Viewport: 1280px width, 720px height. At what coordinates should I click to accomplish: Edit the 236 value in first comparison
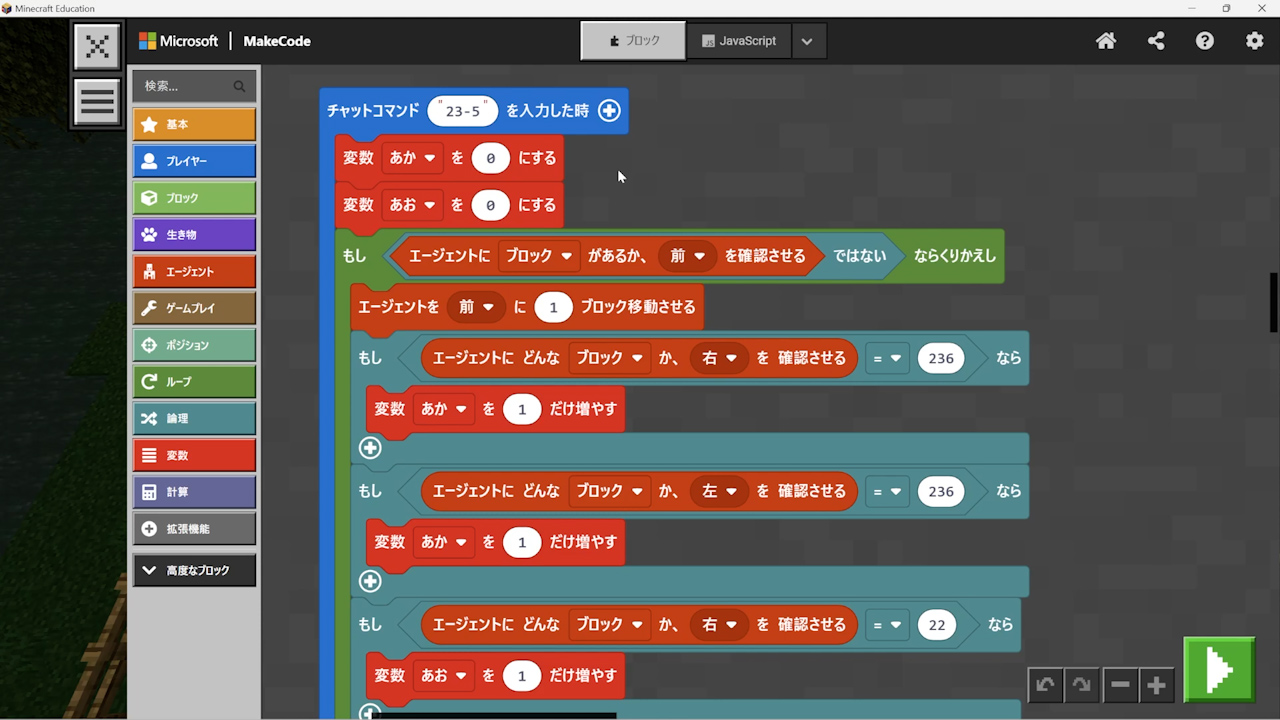coord(940,358)
